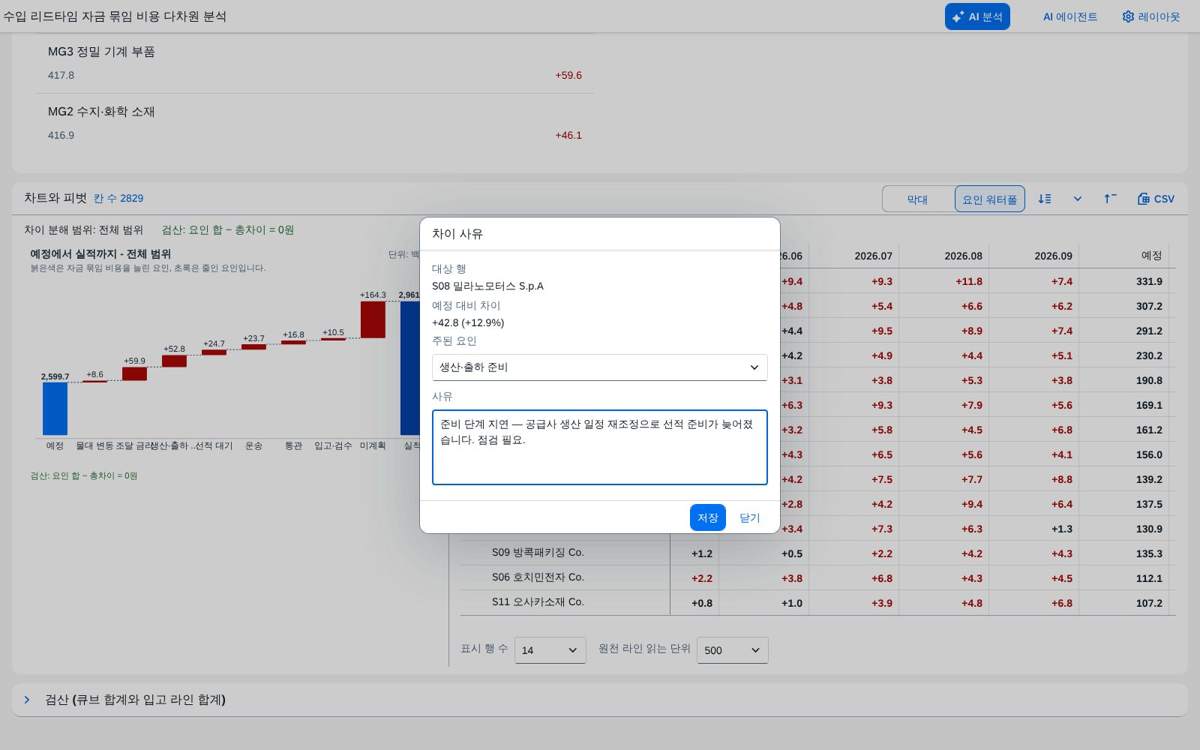
Task: Select 요인 워터폴 chart tab
Action: click(x=990, y=199)
